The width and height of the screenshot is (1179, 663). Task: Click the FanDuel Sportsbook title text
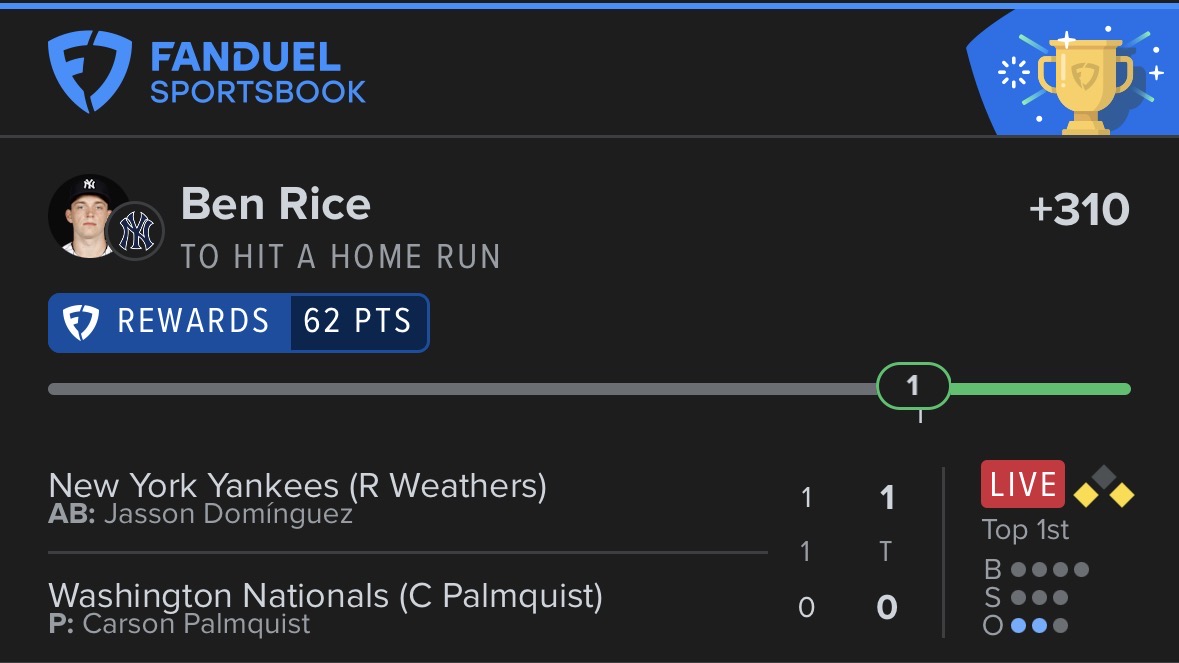click(258, 73)
